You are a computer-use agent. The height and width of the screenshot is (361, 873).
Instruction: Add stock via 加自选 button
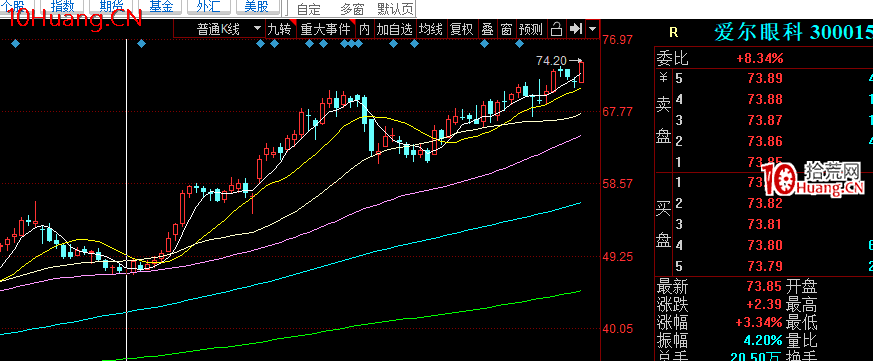tap(394, 30)
